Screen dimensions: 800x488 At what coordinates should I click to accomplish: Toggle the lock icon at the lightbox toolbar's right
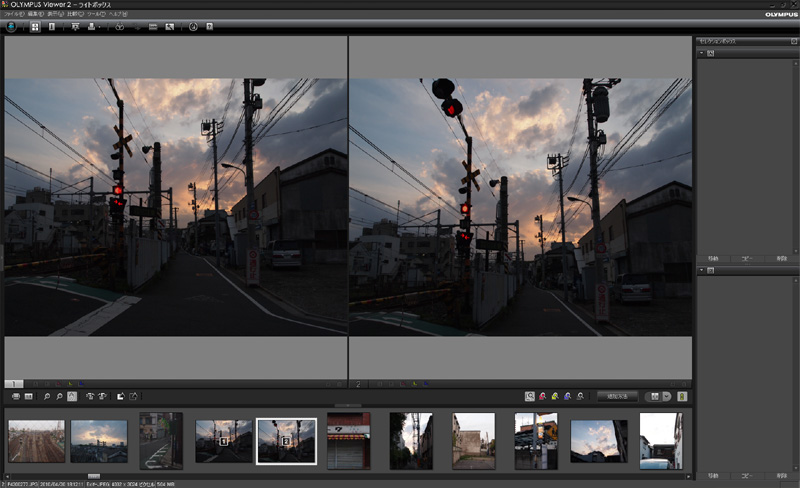pyautogui.click(x=683, y=397)
